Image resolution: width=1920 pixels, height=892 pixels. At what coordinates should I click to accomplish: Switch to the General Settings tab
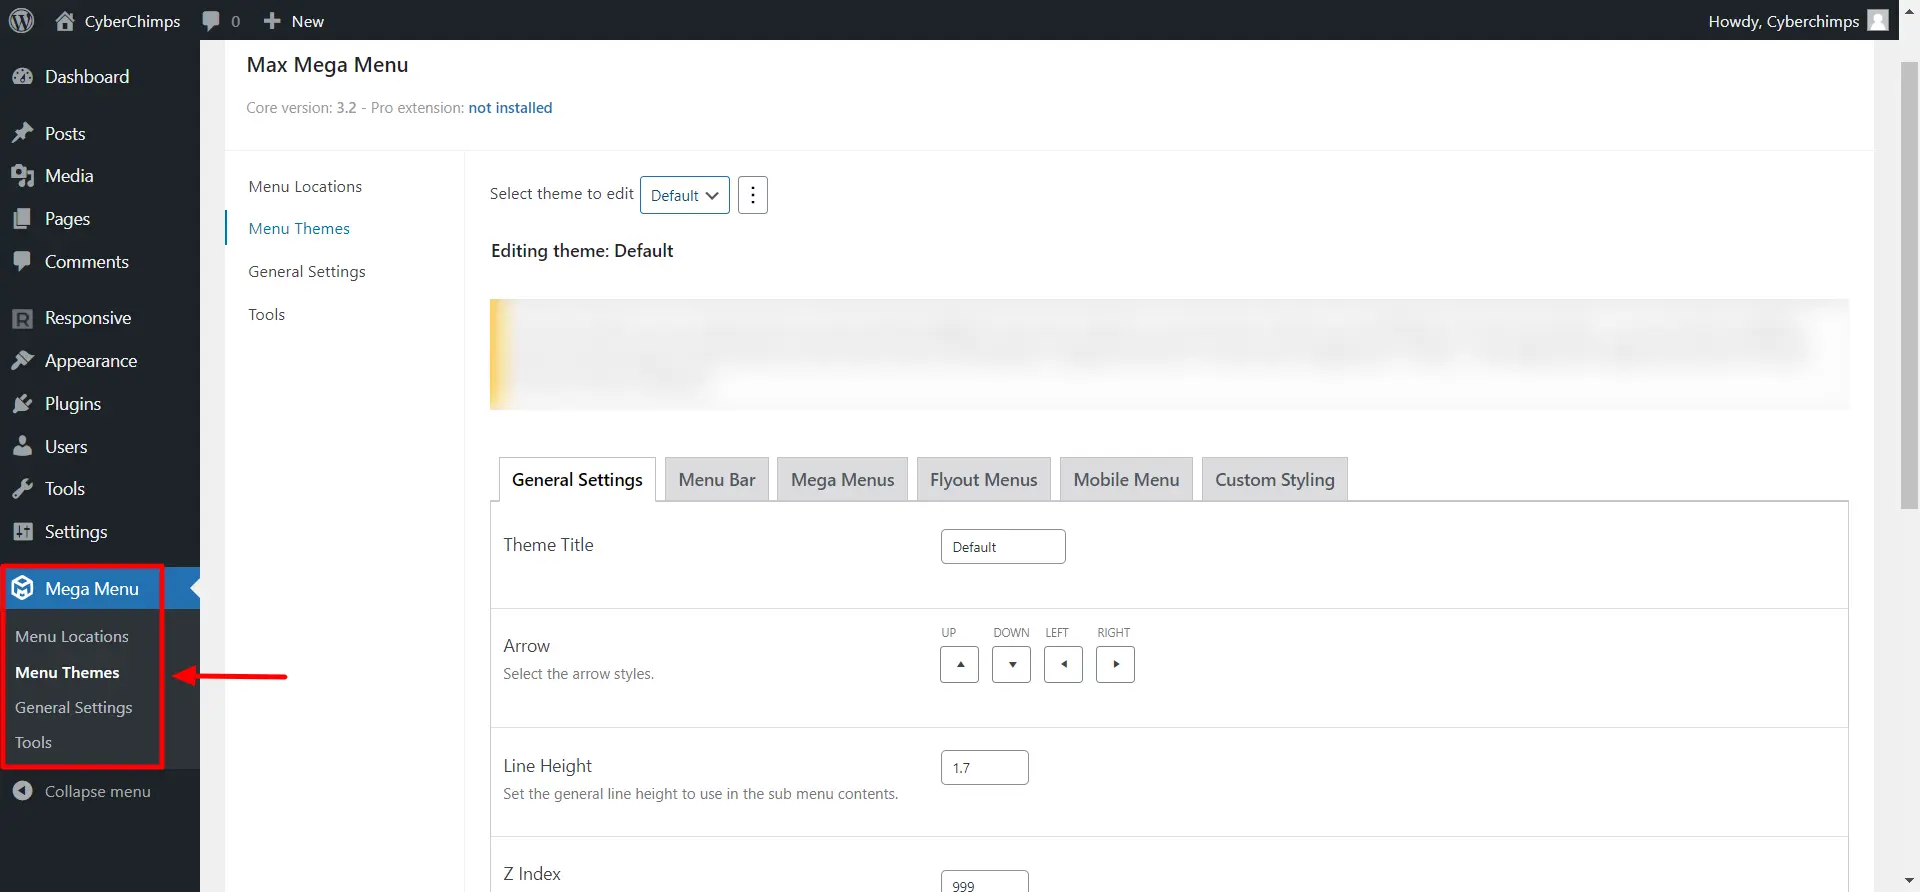[x=577, y=480]
